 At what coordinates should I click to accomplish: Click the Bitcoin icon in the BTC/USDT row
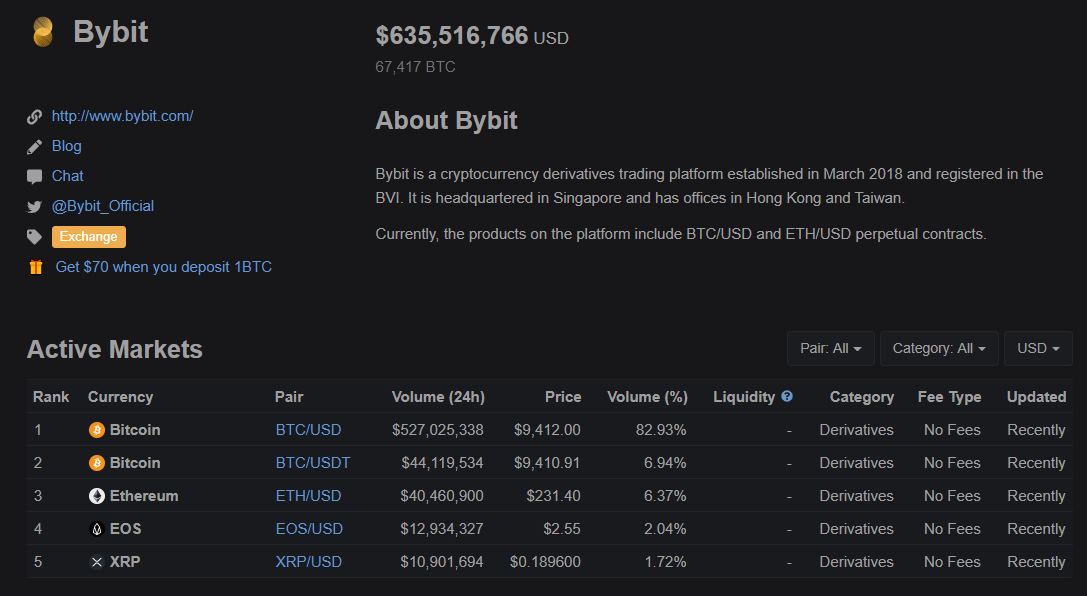97,463
